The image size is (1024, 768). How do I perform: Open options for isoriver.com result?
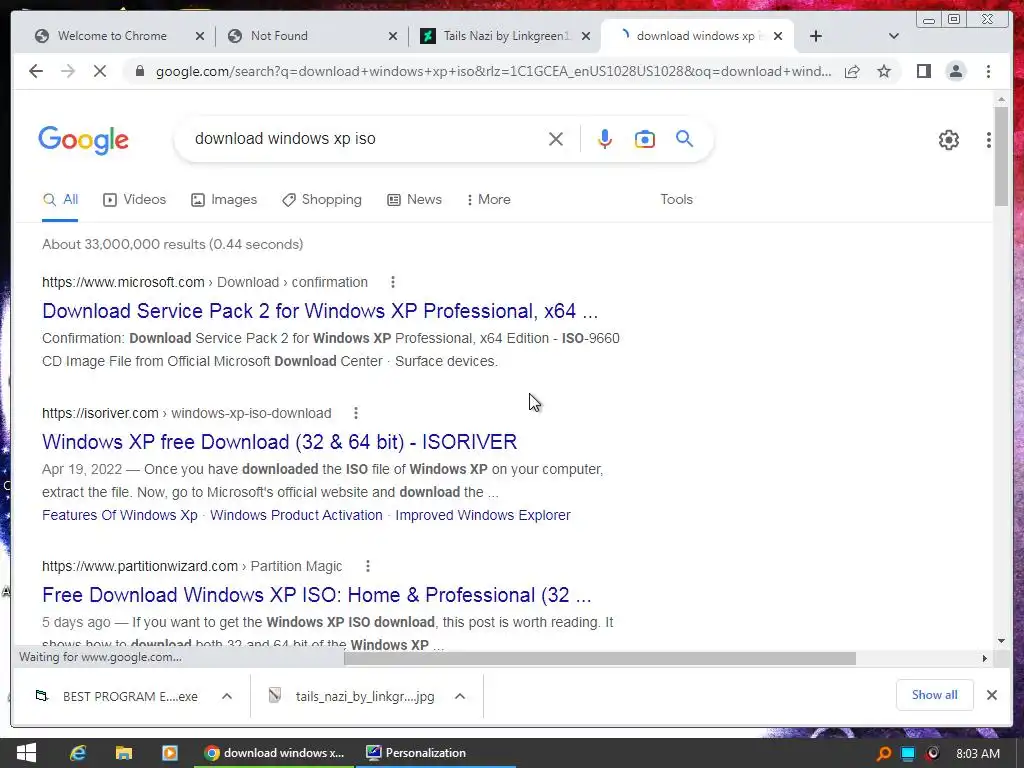pyautogui.click(x=356, y=413)
